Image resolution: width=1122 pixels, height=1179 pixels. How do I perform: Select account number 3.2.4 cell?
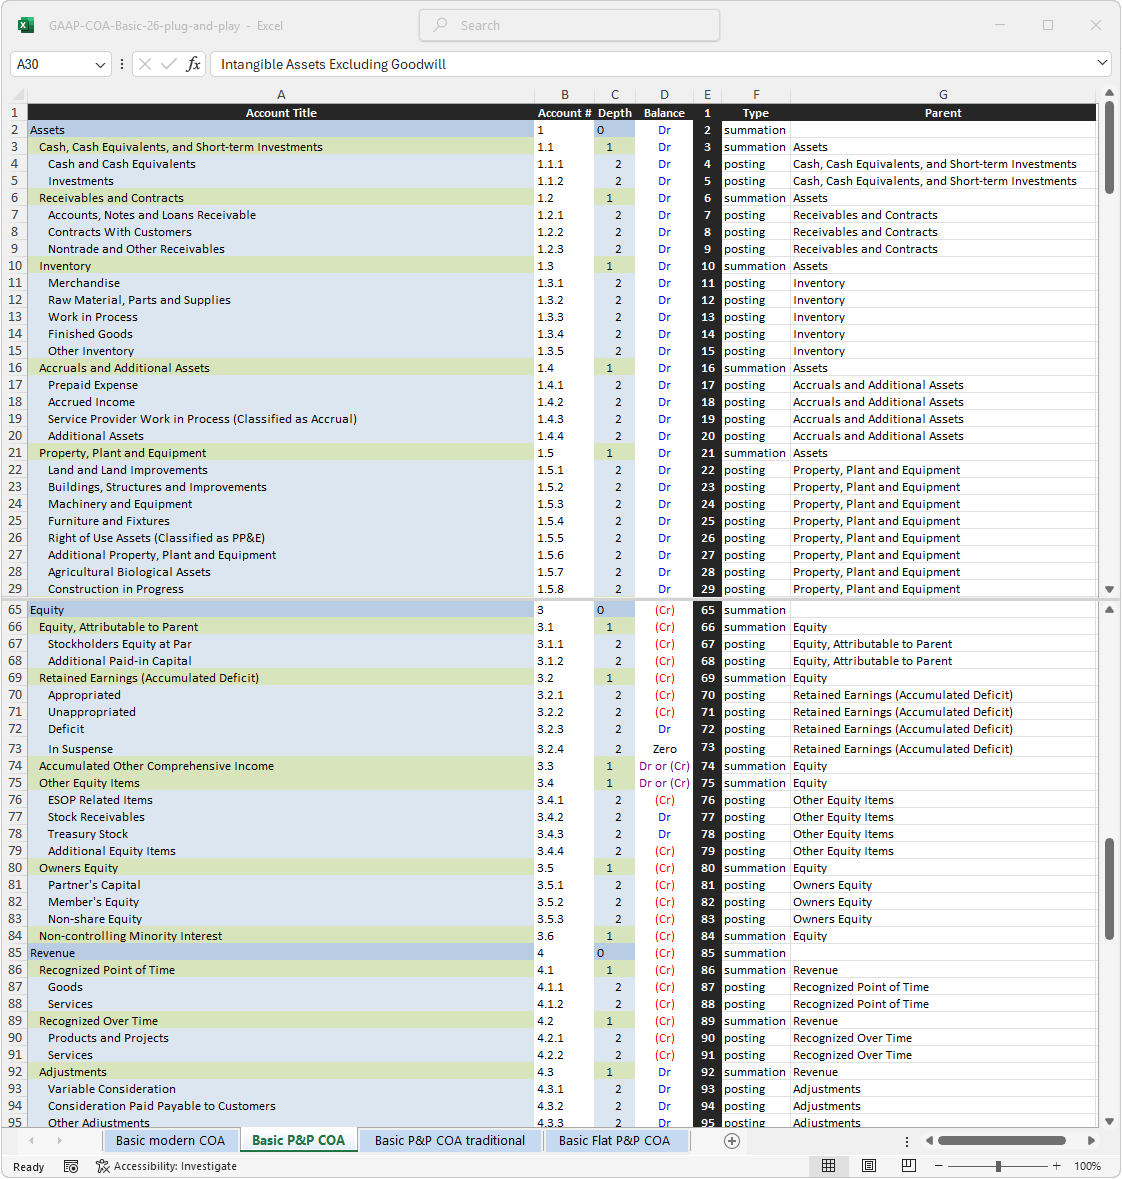click(564, 748)
